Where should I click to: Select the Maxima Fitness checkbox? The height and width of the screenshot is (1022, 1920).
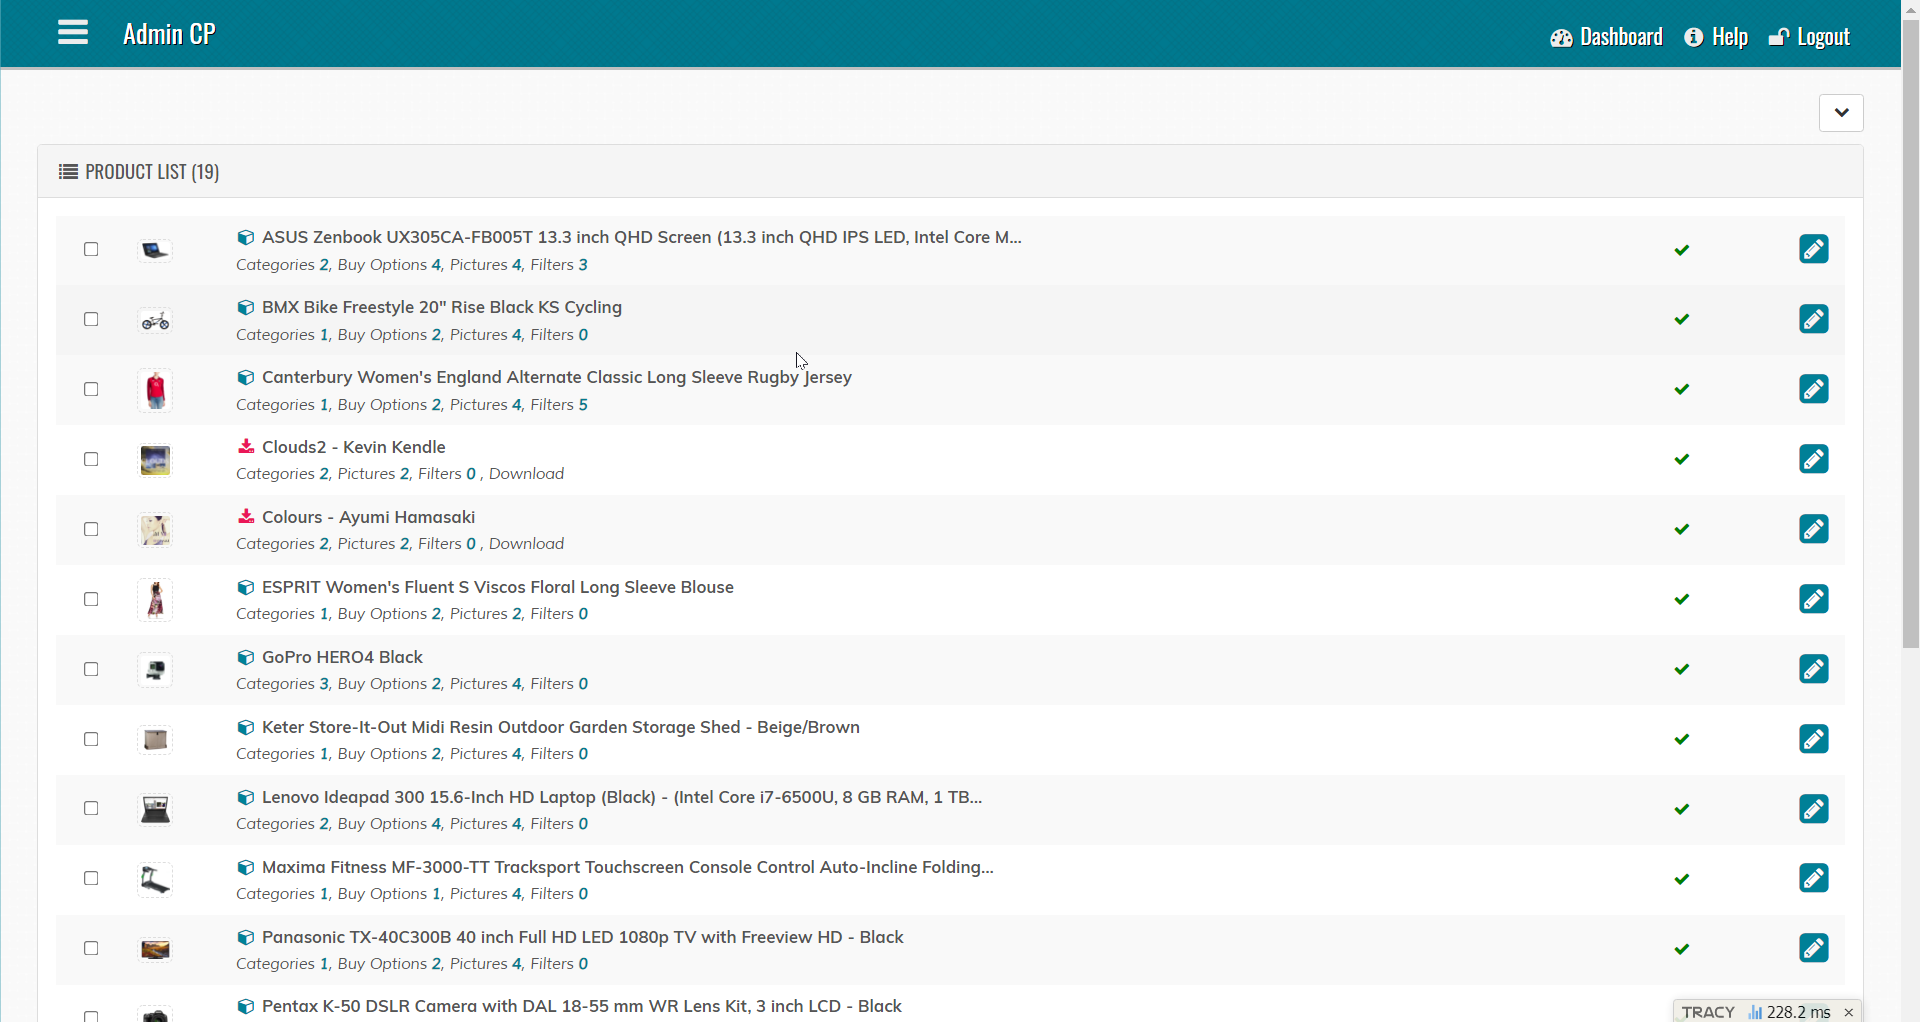pos(91,878)
